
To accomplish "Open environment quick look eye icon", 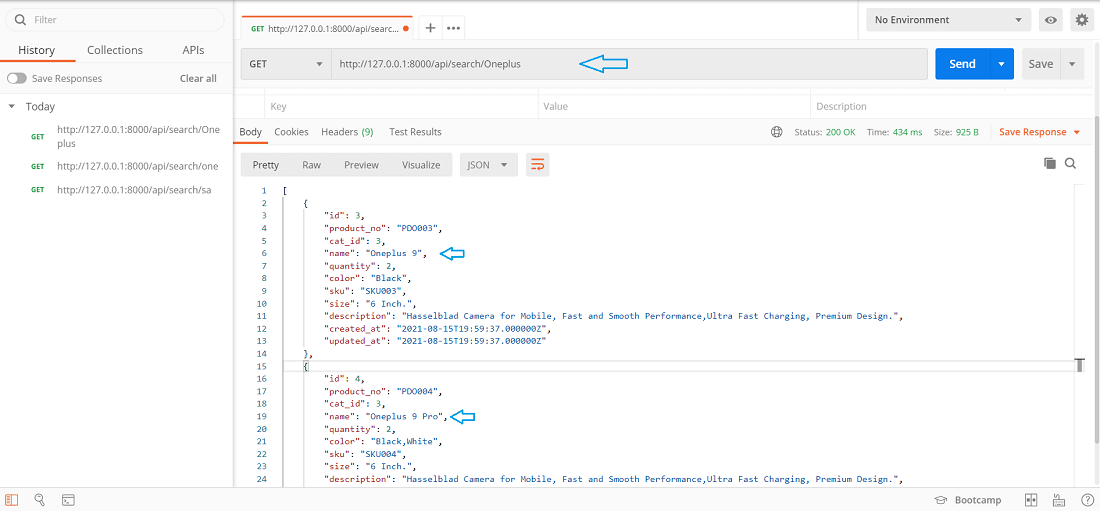I will pyautogui.click(x=1050, y=20).
